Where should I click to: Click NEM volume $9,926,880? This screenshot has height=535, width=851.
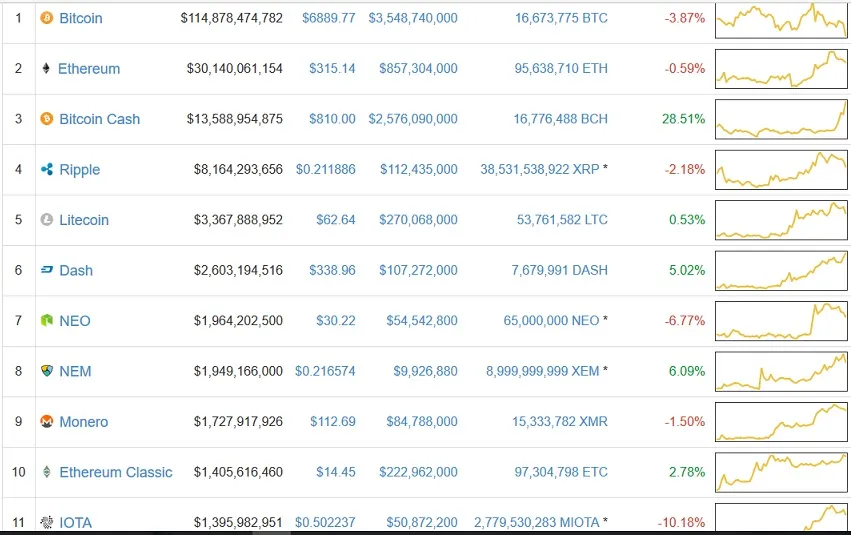(x=426, y=371)
